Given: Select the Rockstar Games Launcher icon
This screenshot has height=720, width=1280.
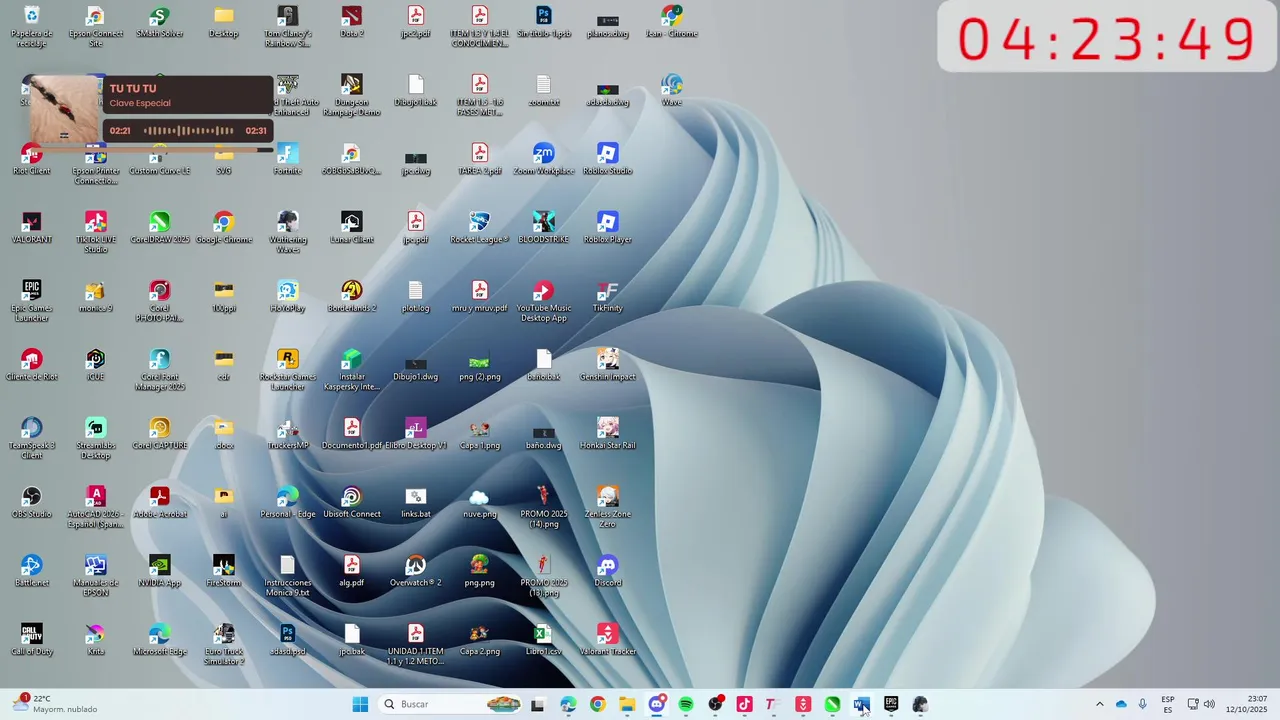Looking at the screenshot, I should tap(288, 370).
